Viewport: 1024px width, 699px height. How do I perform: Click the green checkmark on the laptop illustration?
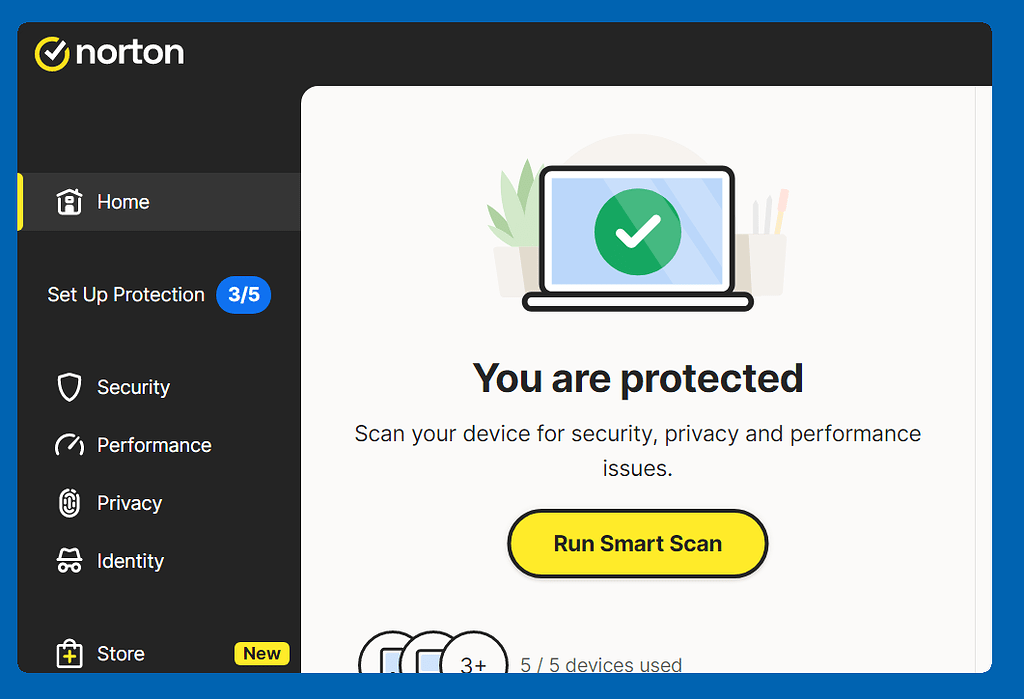click(637, 231)
